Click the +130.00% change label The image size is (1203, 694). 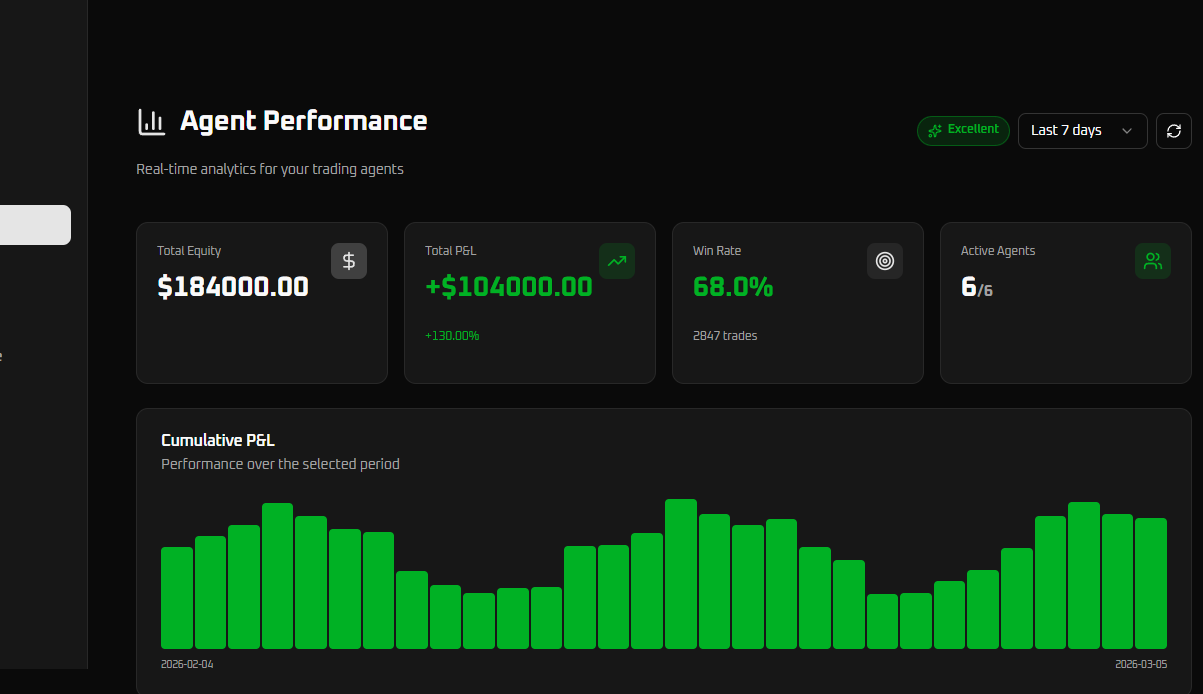coord(452,336)
